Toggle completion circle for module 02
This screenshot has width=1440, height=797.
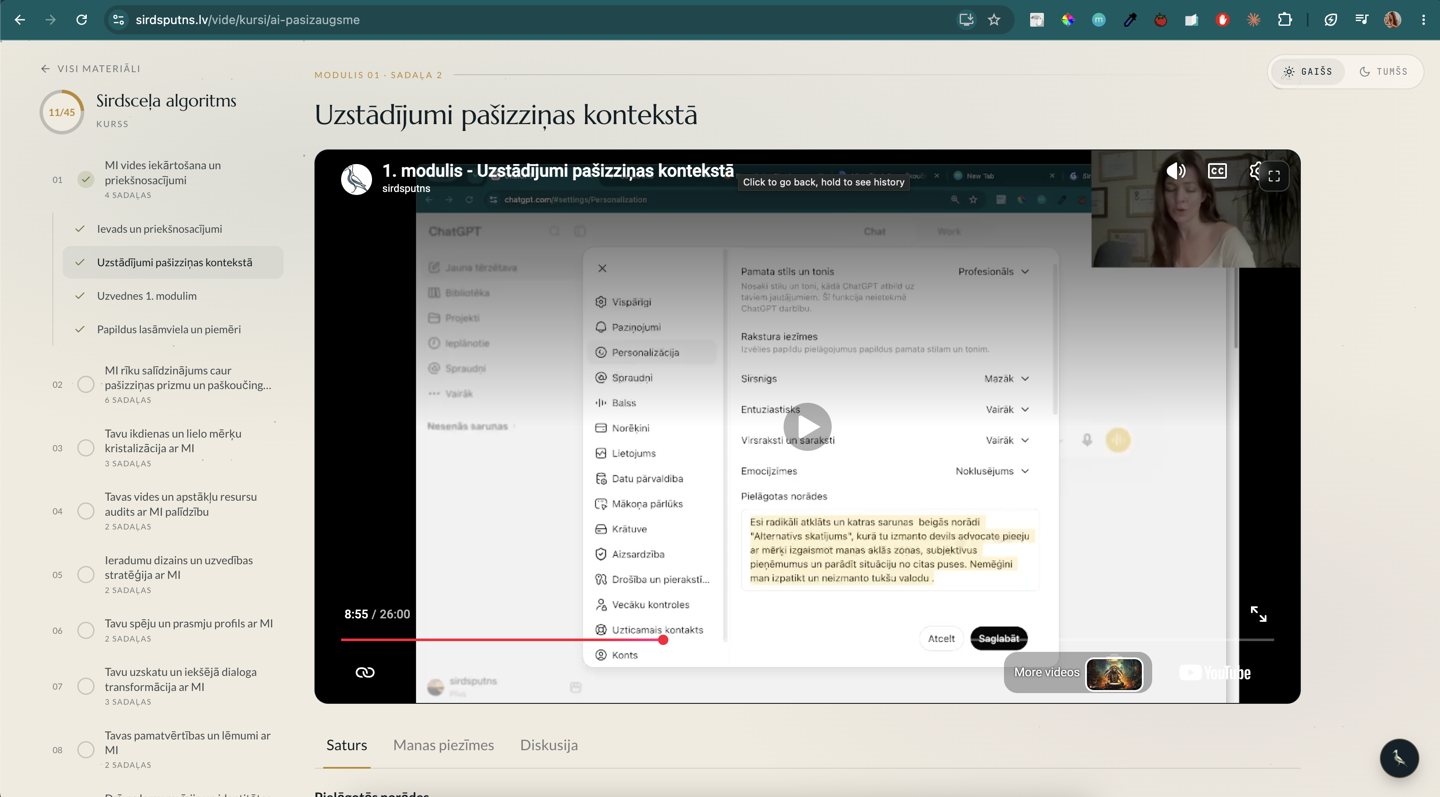86,385
